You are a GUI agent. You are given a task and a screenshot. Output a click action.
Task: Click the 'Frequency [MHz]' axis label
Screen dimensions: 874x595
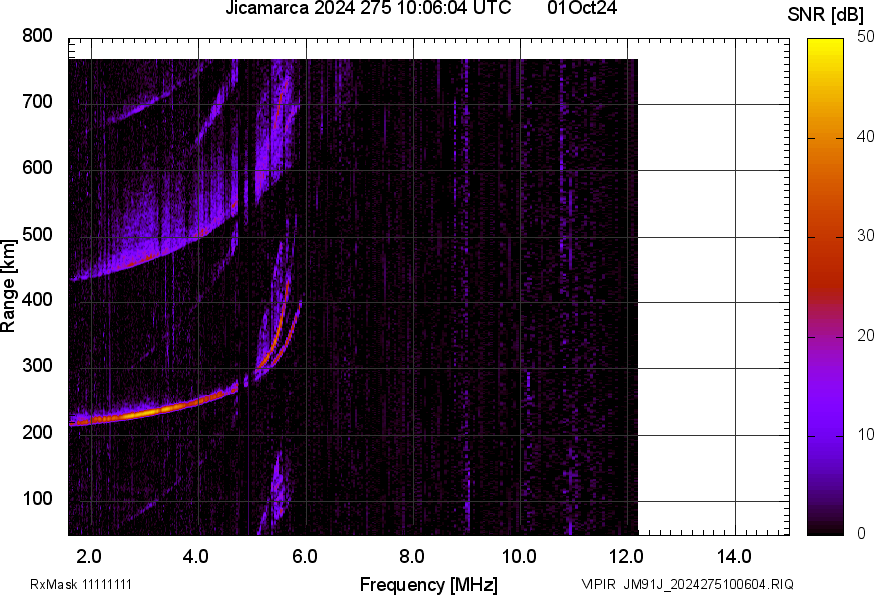[429, 585]
